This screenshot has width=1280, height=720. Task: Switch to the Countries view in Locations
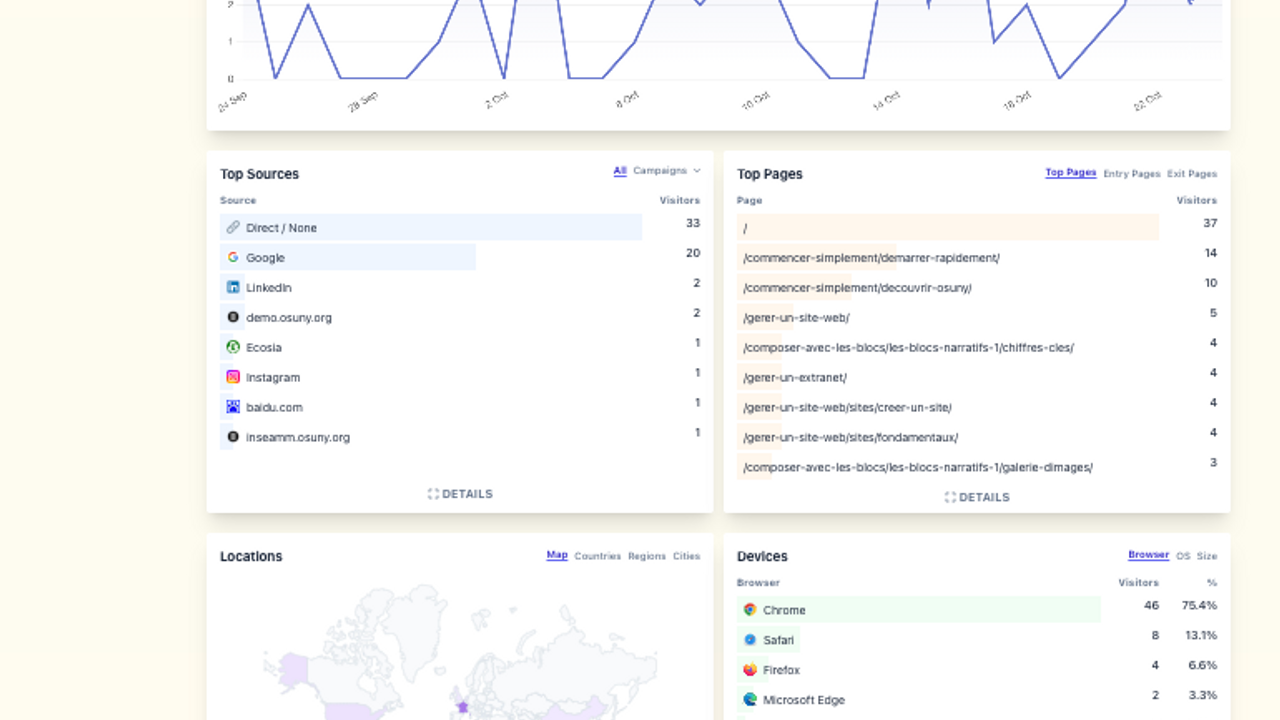pos(596,556)
